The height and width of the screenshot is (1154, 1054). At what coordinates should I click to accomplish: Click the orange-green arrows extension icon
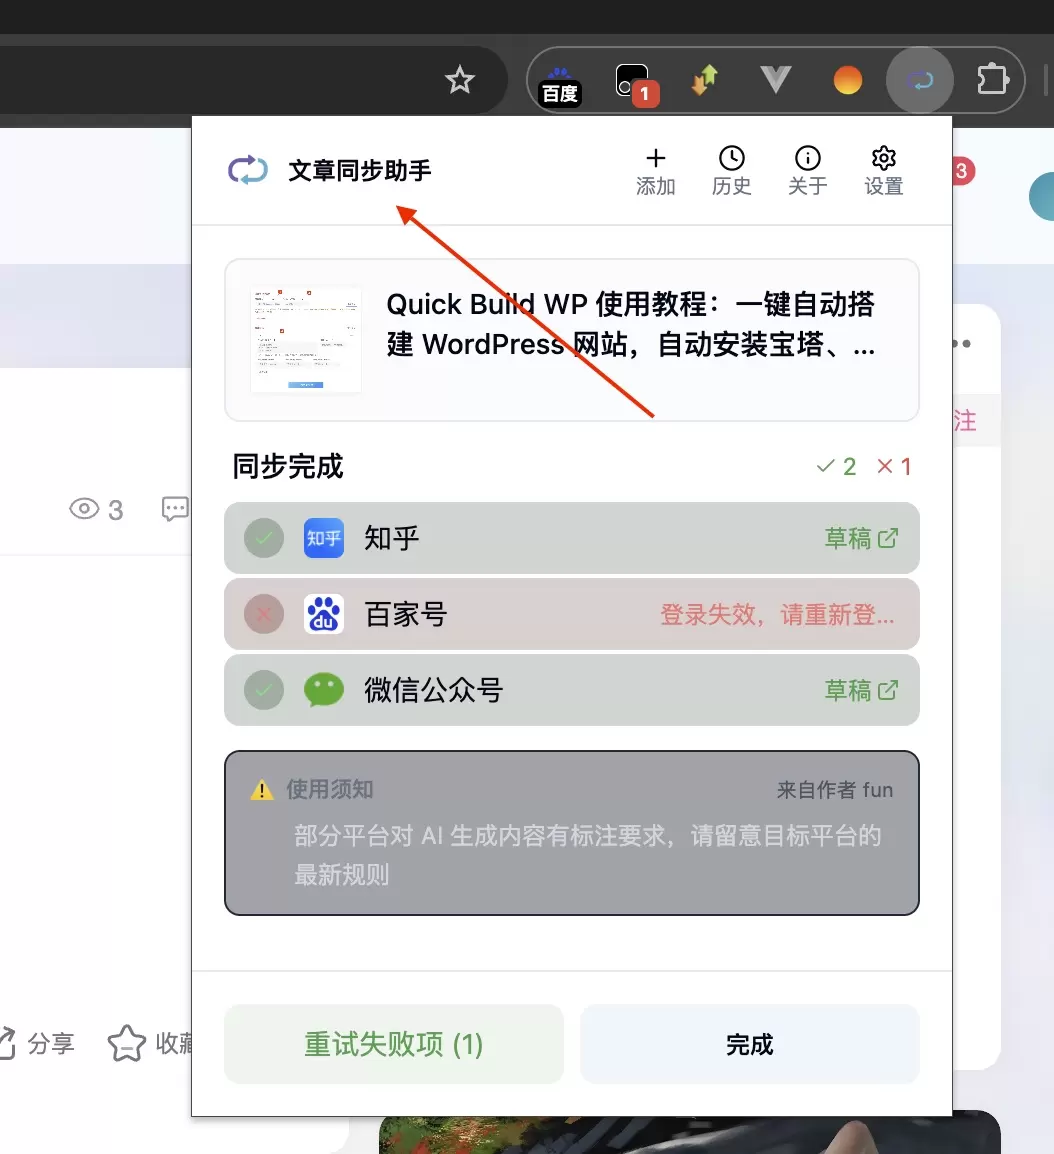click(x=704, y=79)
